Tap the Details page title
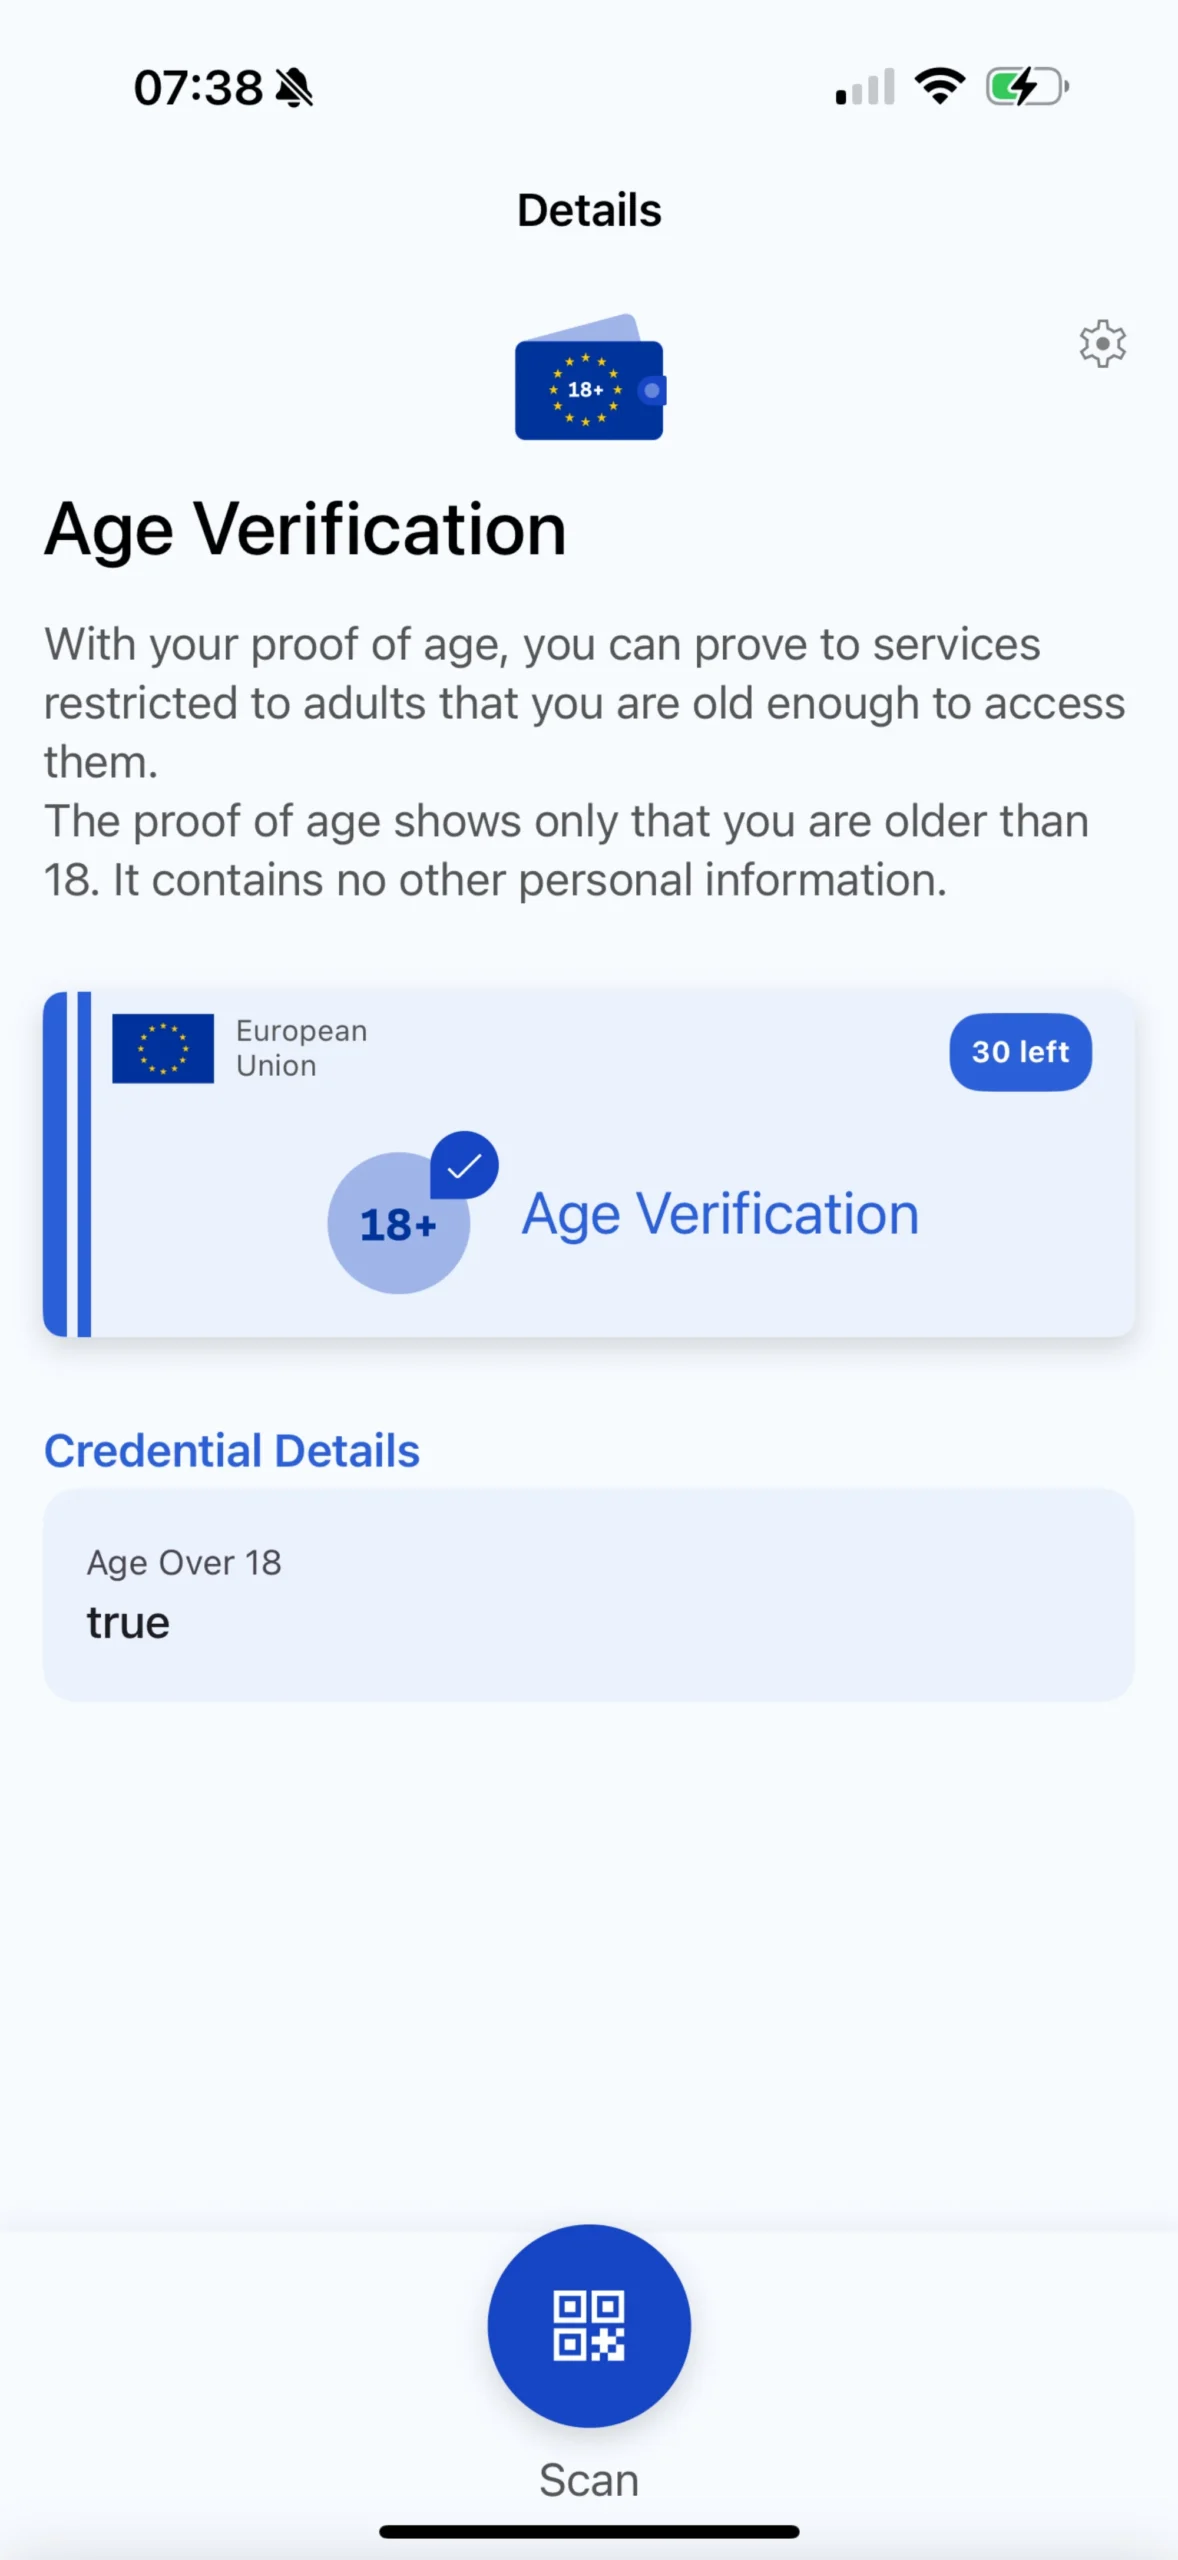This screenshot has width=1178, height=2560. 589,210
